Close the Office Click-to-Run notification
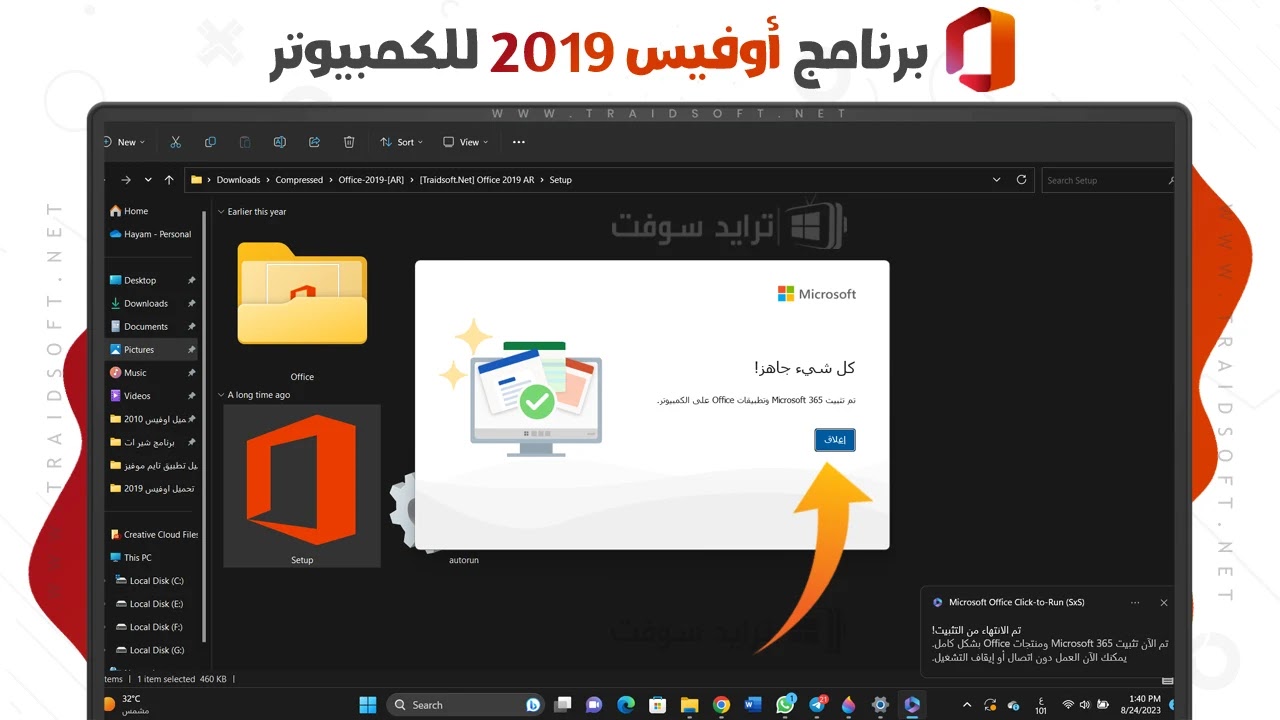 point(1163,603)
